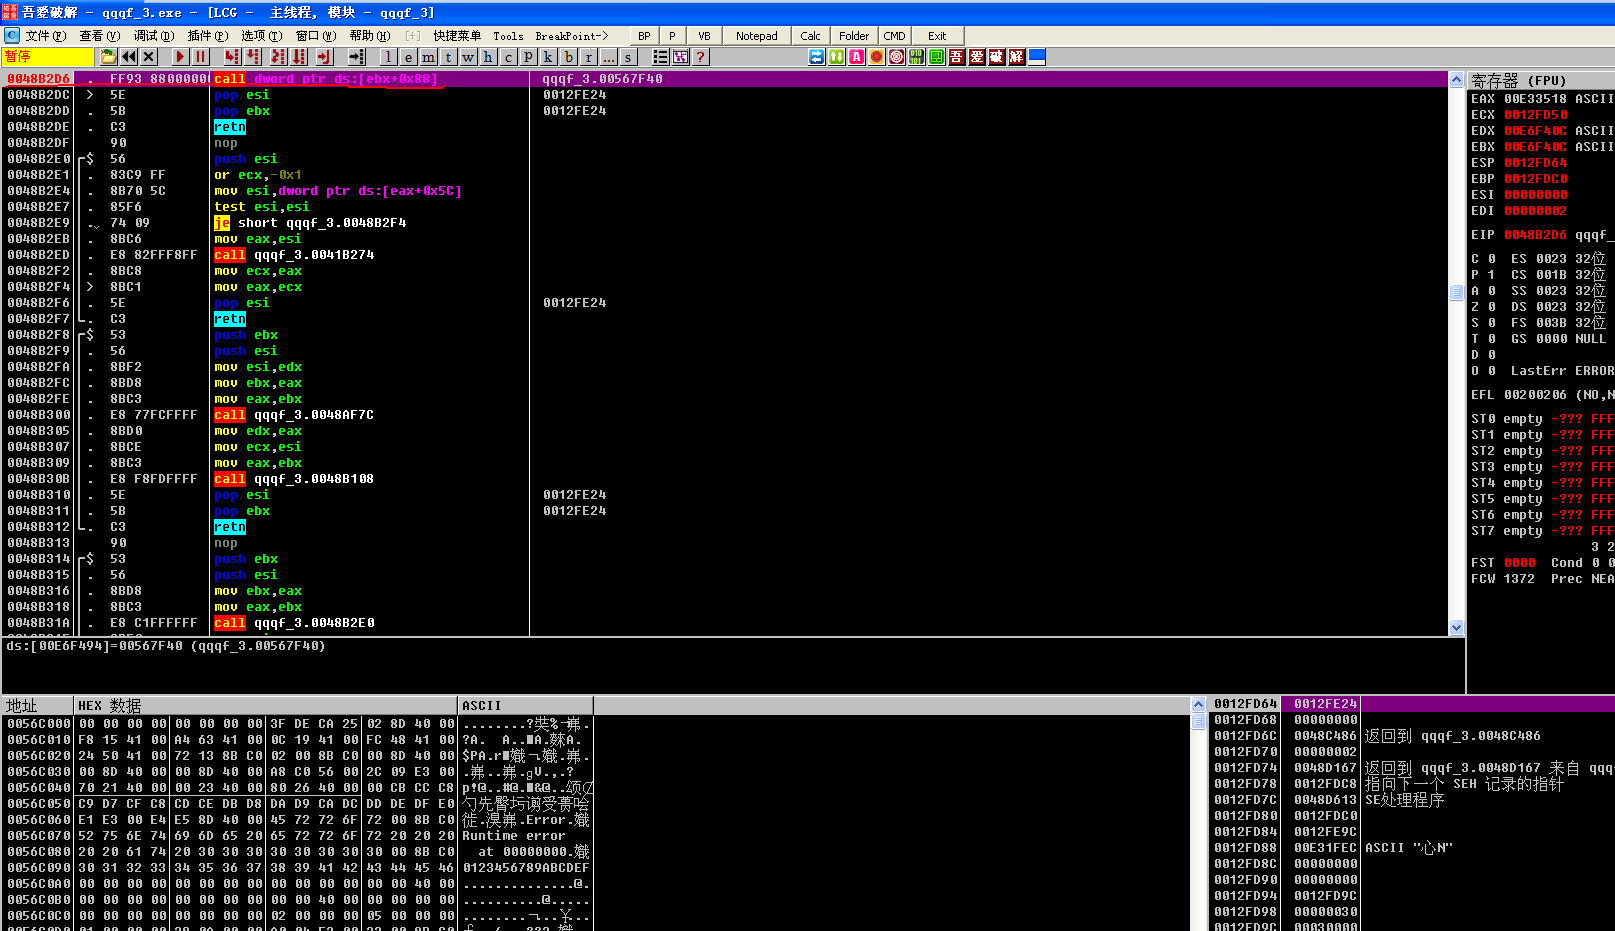Click the Close program X icon
This screenshot has height=931, width=1615.
click(149, 57)
